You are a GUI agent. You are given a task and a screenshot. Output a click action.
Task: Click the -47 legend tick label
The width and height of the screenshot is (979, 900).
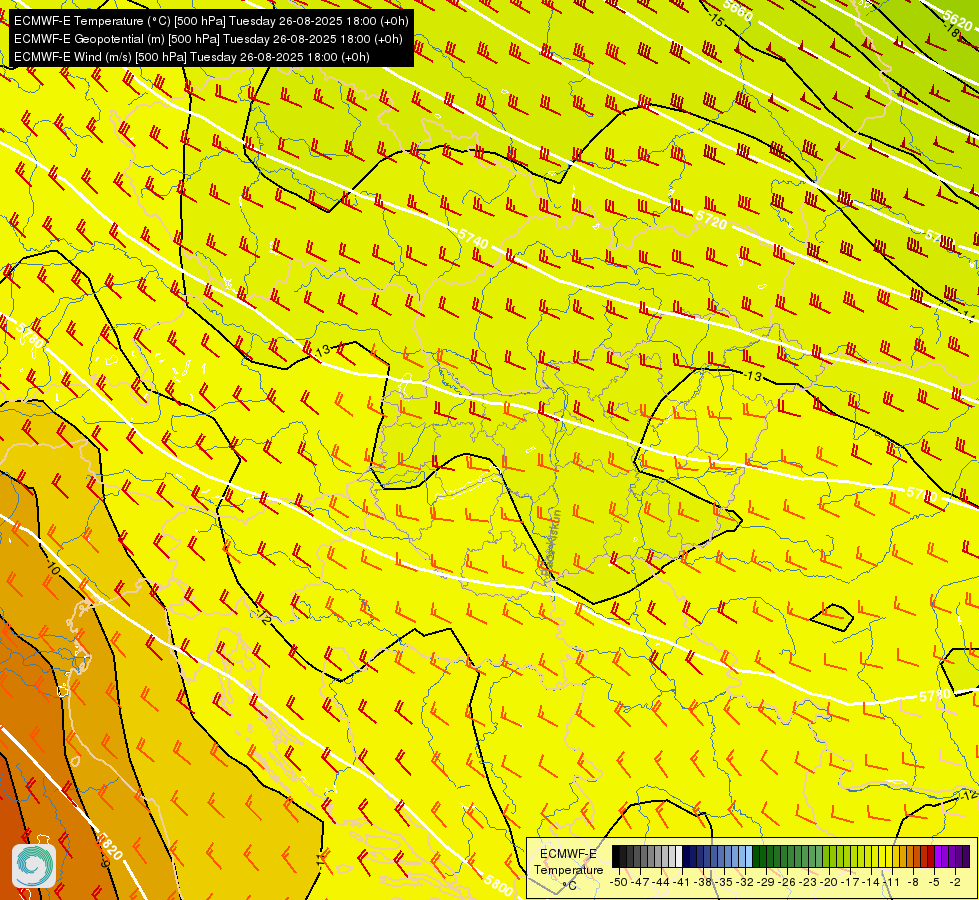click(640, 882)
